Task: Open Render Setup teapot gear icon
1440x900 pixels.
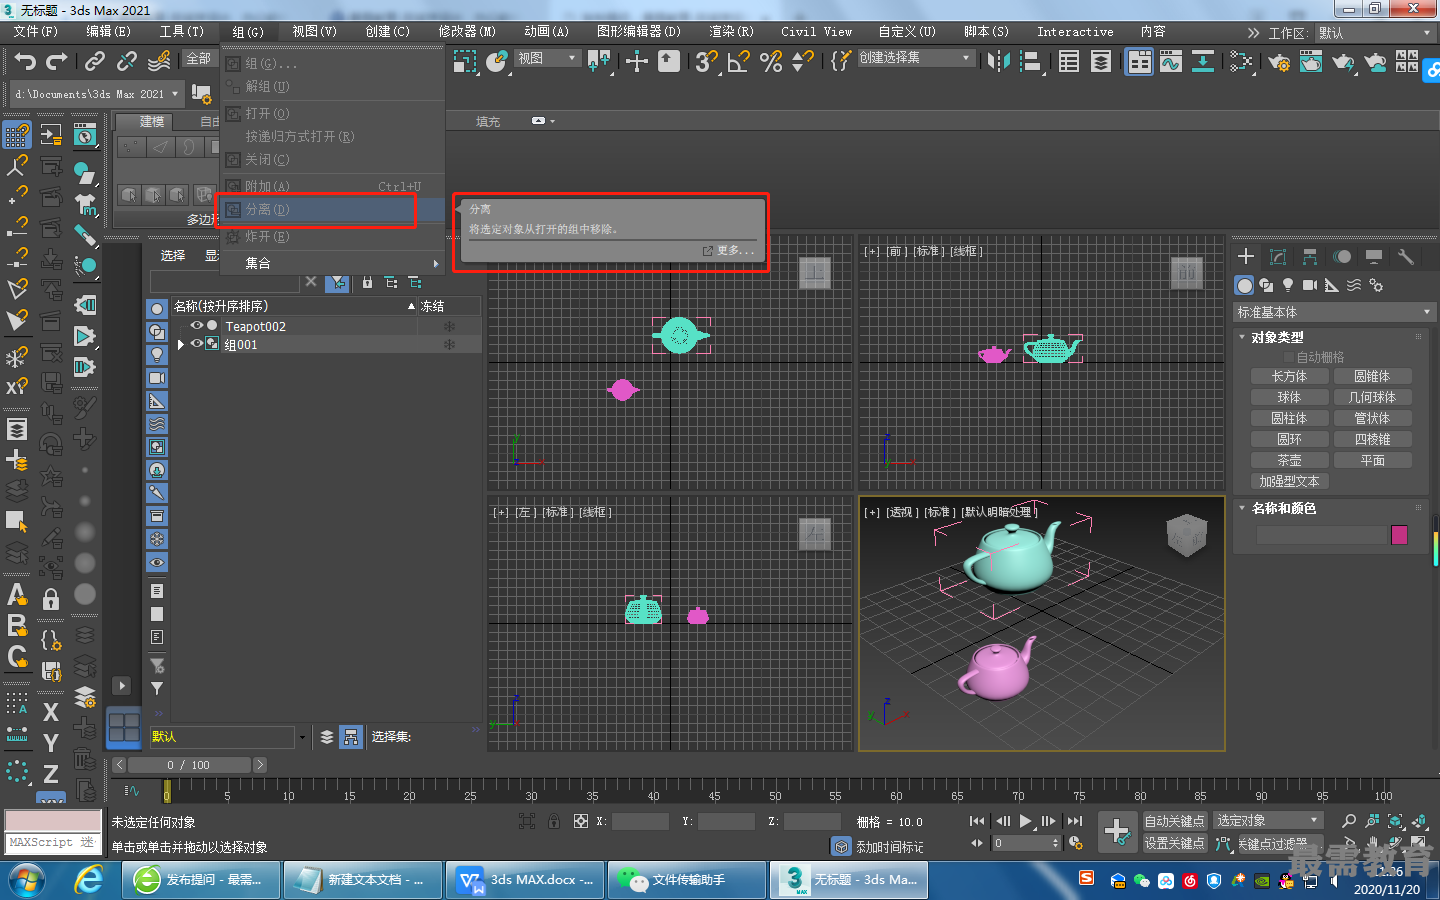Action: pos(1279,62)
